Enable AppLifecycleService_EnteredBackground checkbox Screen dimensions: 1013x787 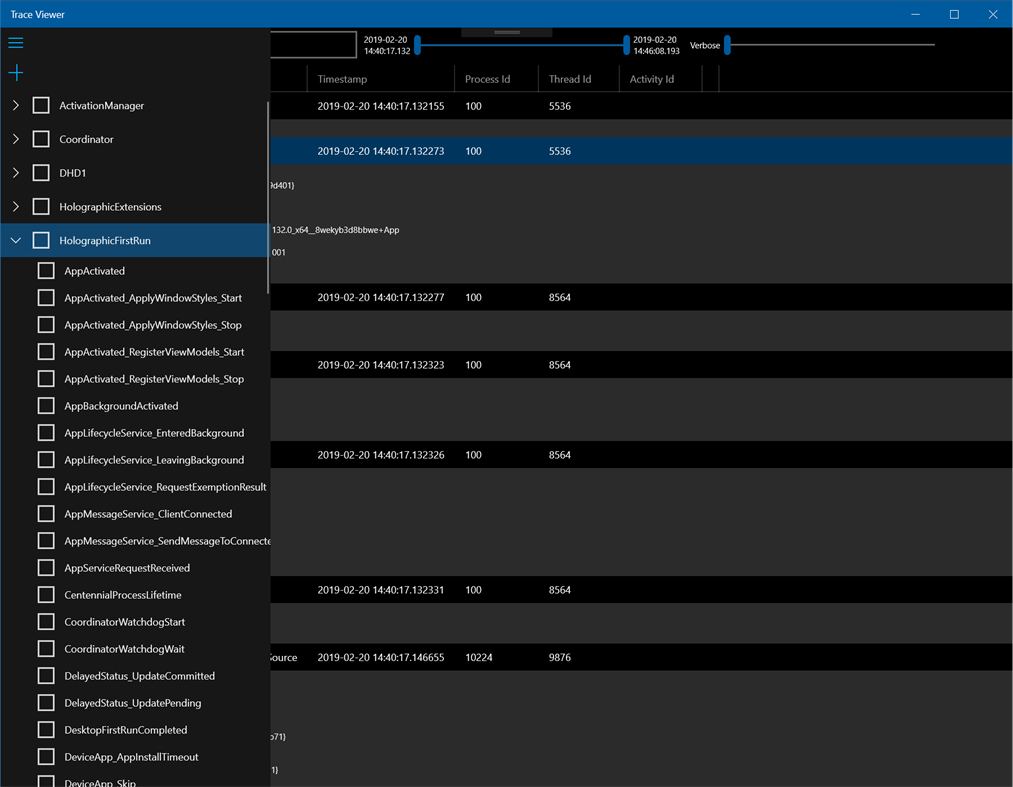pos(46,433)
